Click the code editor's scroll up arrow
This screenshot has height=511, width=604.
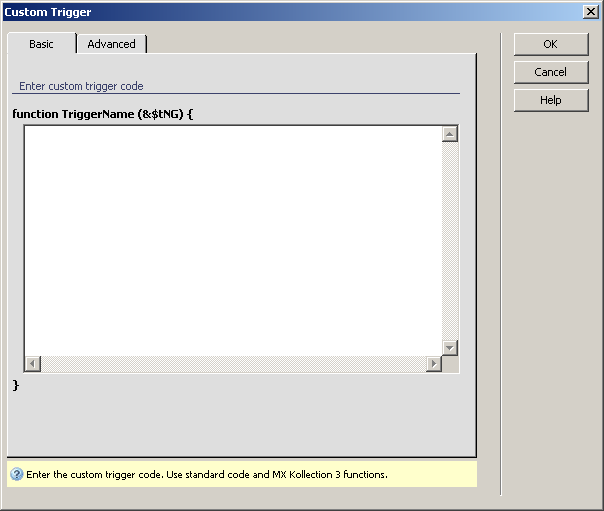tap(449, 134)
